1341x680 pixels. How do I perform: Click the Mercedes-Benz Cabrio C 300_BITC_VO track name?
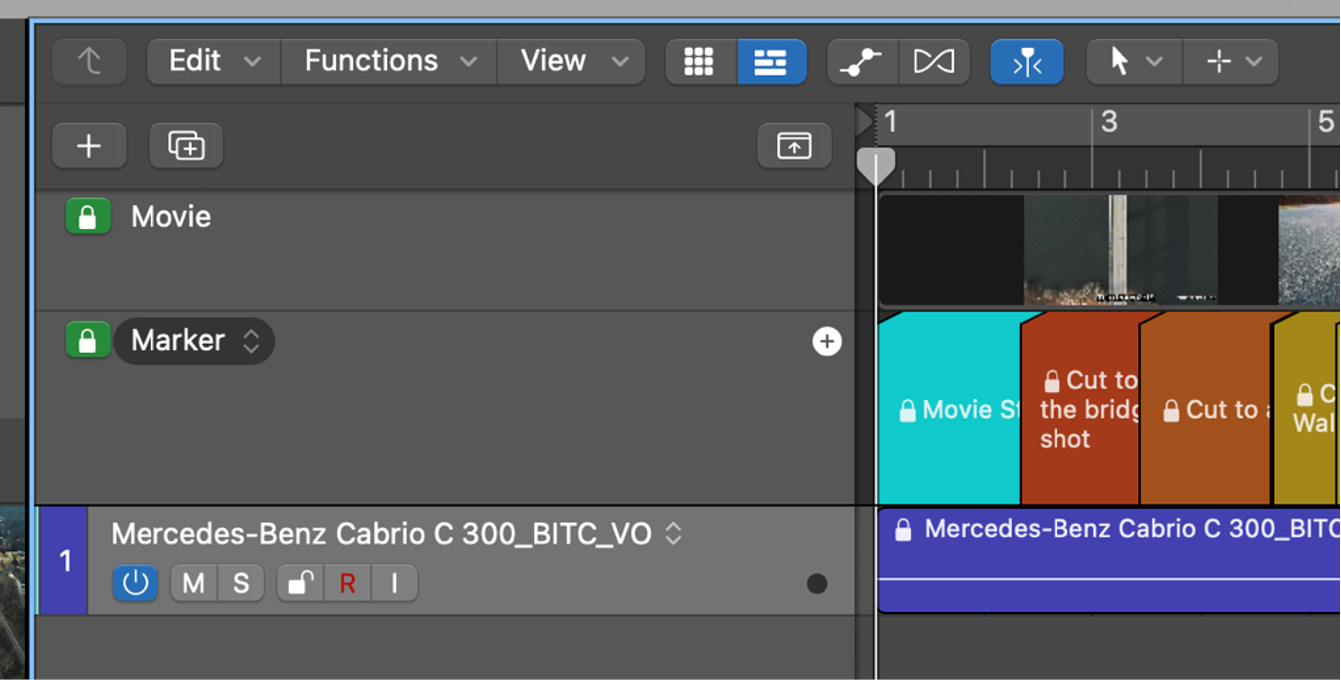pos(381,534)
